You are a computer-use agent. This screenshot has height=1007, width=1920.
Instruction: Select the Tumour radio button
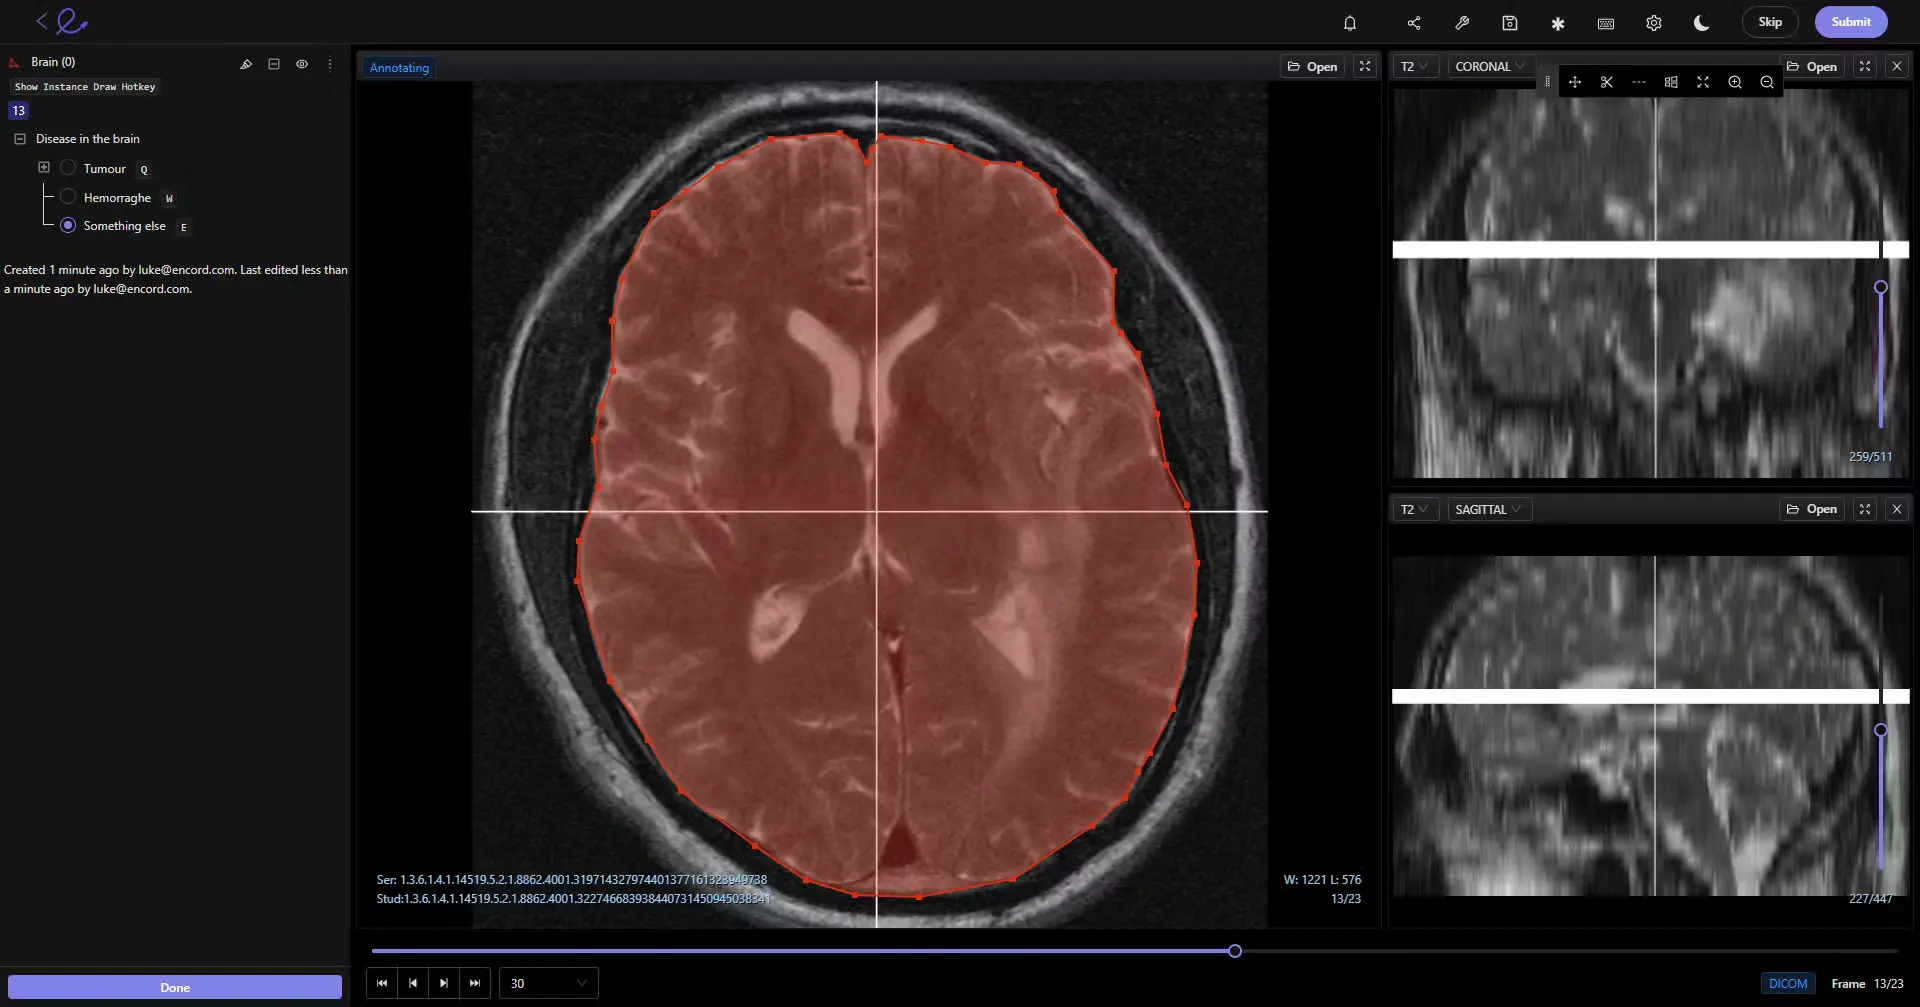coord(67,167)
